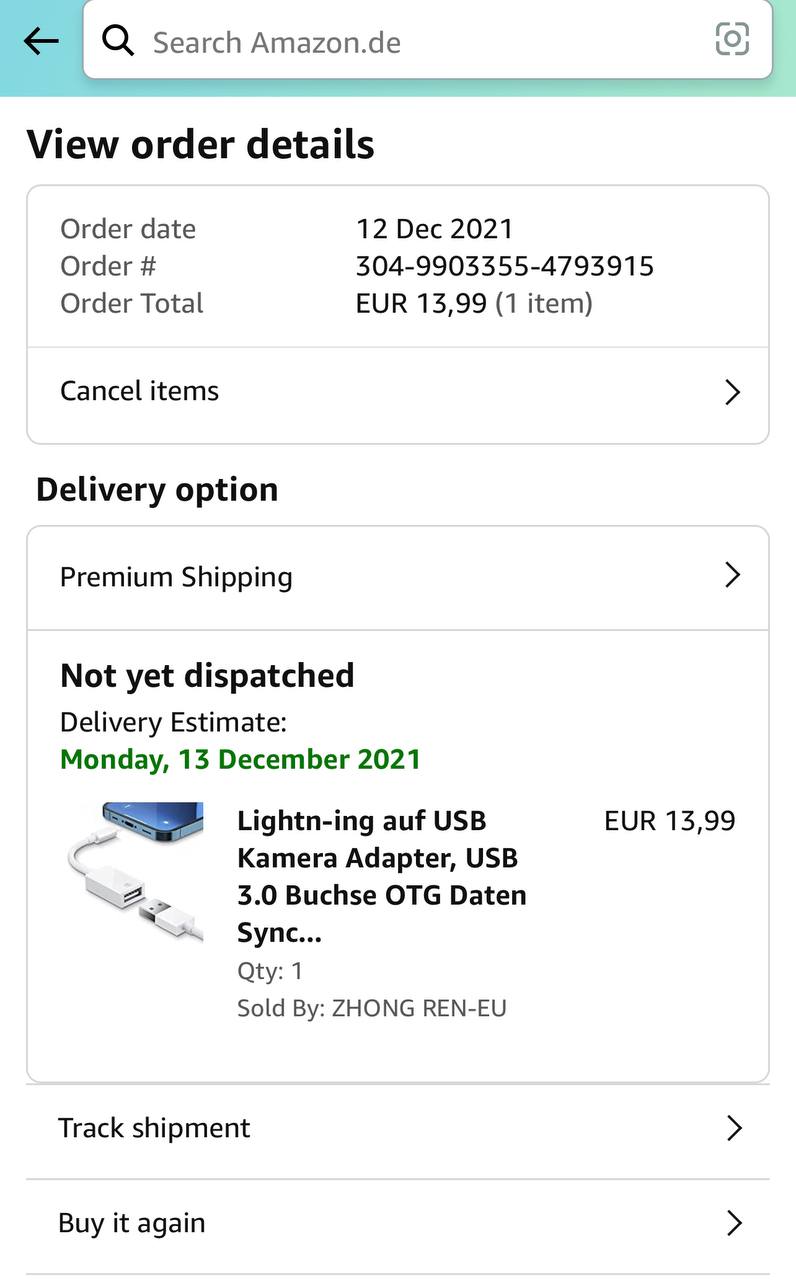Click the Buy it again chevron
The image size is (796, 1280).
[734, 1223]
